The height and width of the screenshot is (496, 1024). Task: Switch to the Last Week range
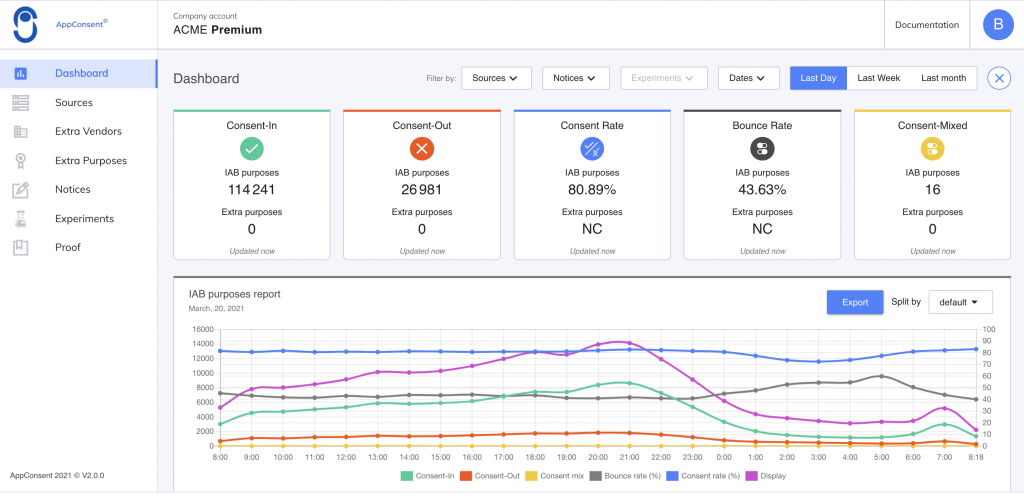point(878,78)
